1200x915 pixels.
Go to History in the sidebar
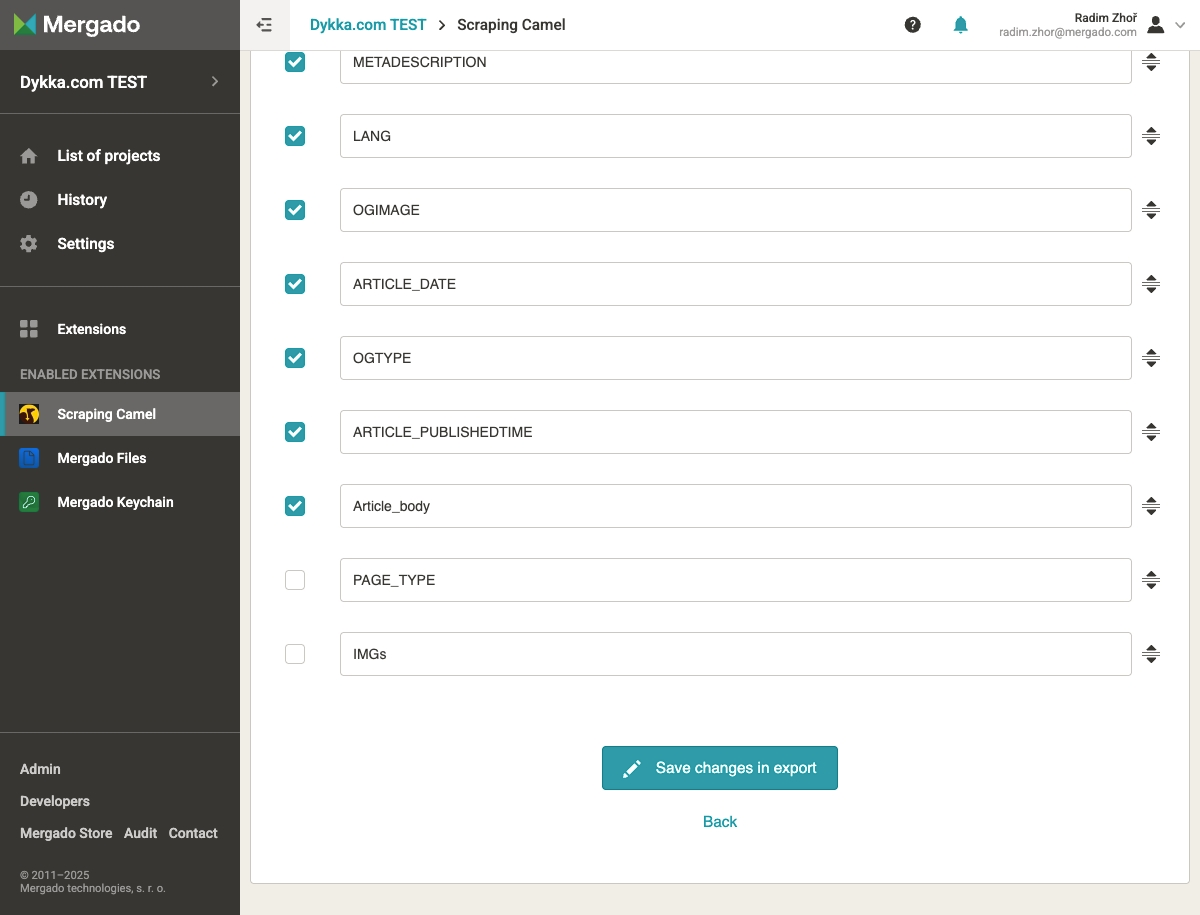click(x=82, y=200)
